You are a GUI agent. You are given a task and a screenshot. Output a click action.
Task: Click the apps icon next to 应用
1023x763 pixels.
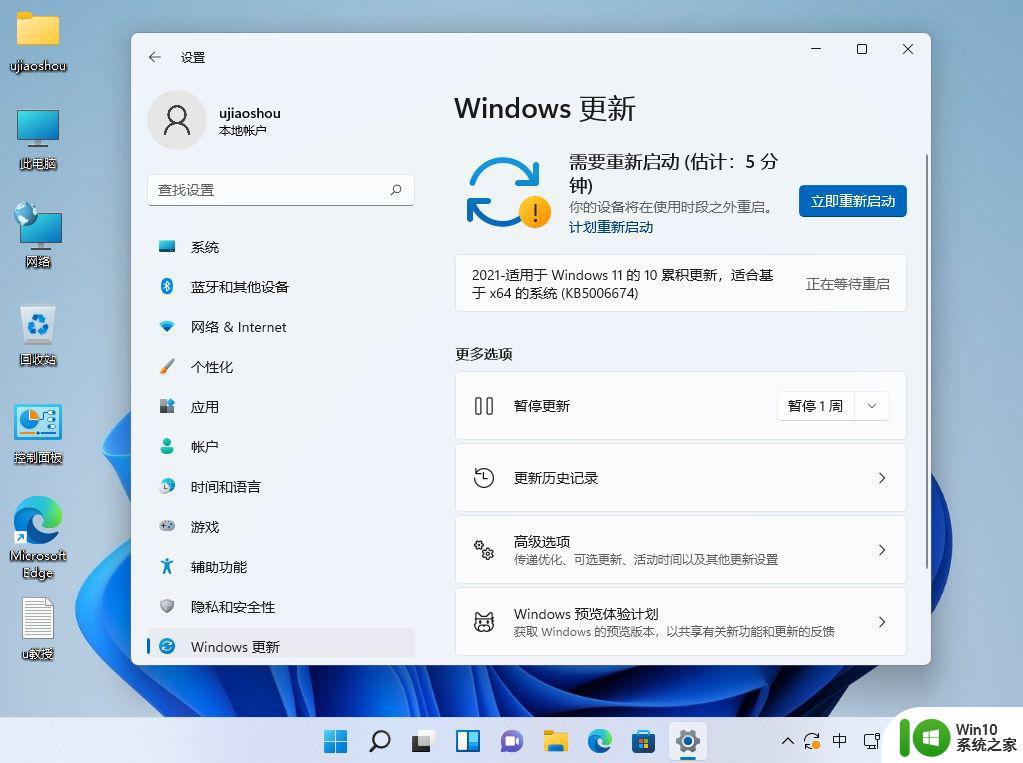[167, 406]
